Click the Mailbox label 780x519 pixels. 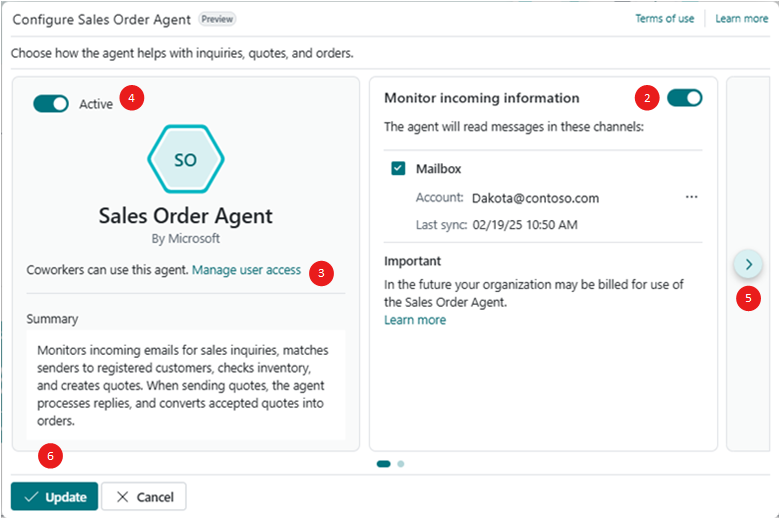tap(438, 169)
